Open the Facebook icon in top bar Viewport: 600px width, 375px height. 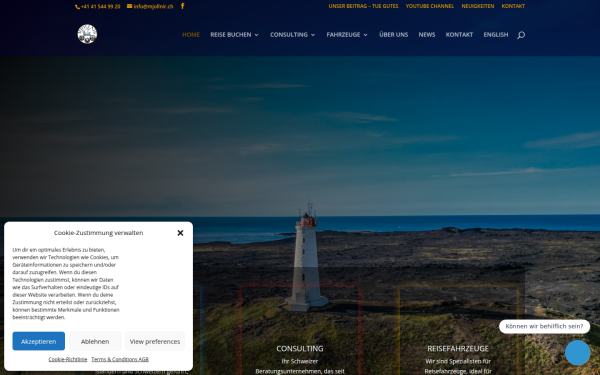(183, 6)
